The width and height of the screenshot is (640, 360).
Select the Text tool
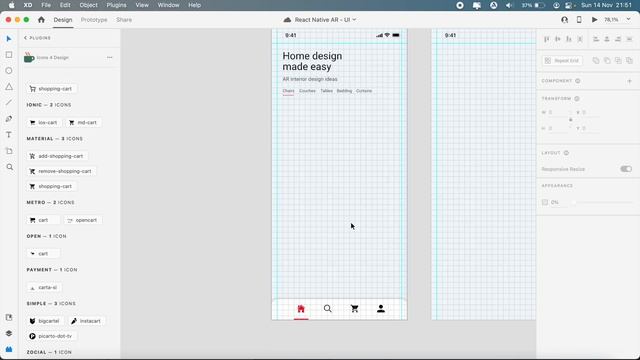pyautogui.click(x=9, y=135)
